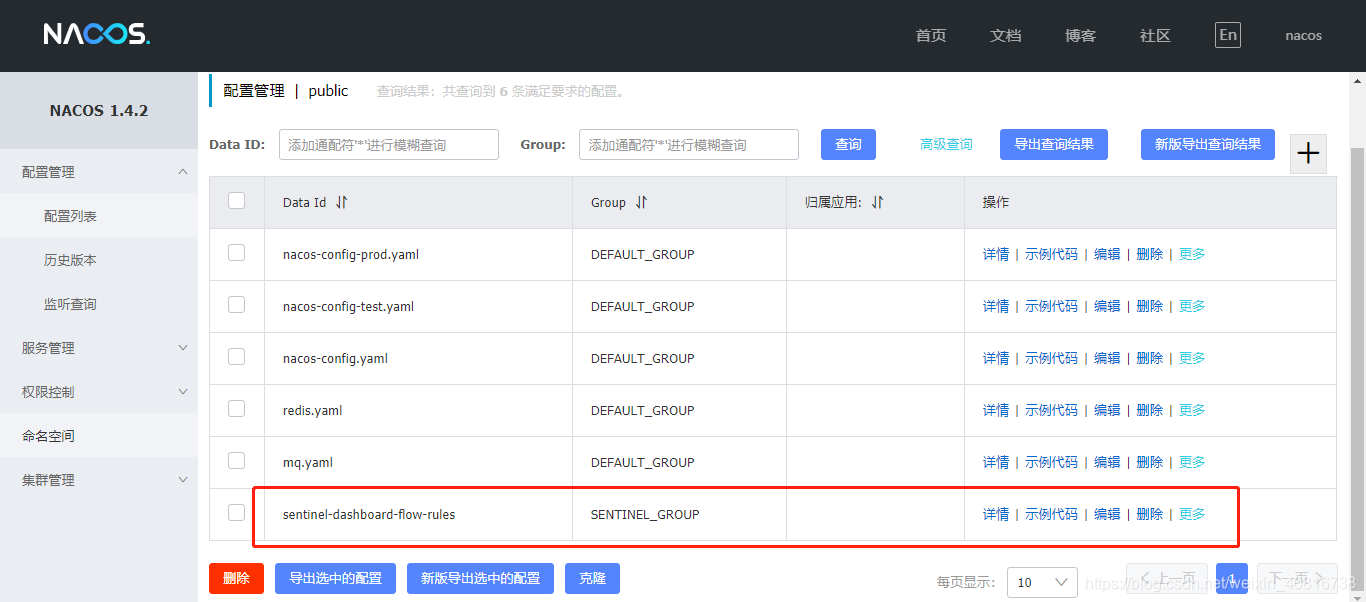Open 示例代码 for nacos-config-test.yaml
1366x602 pixels.
click(x=1051, y=306)
